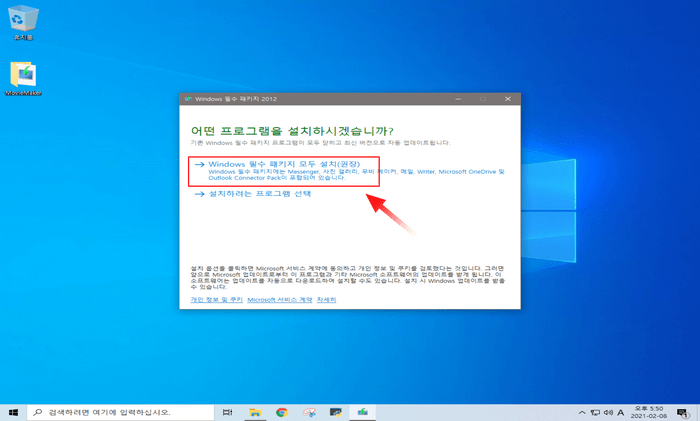The height and width of the screenshot is (421, 700).
Task: Click the taskbar search box
Action: (x=121, y=413)
